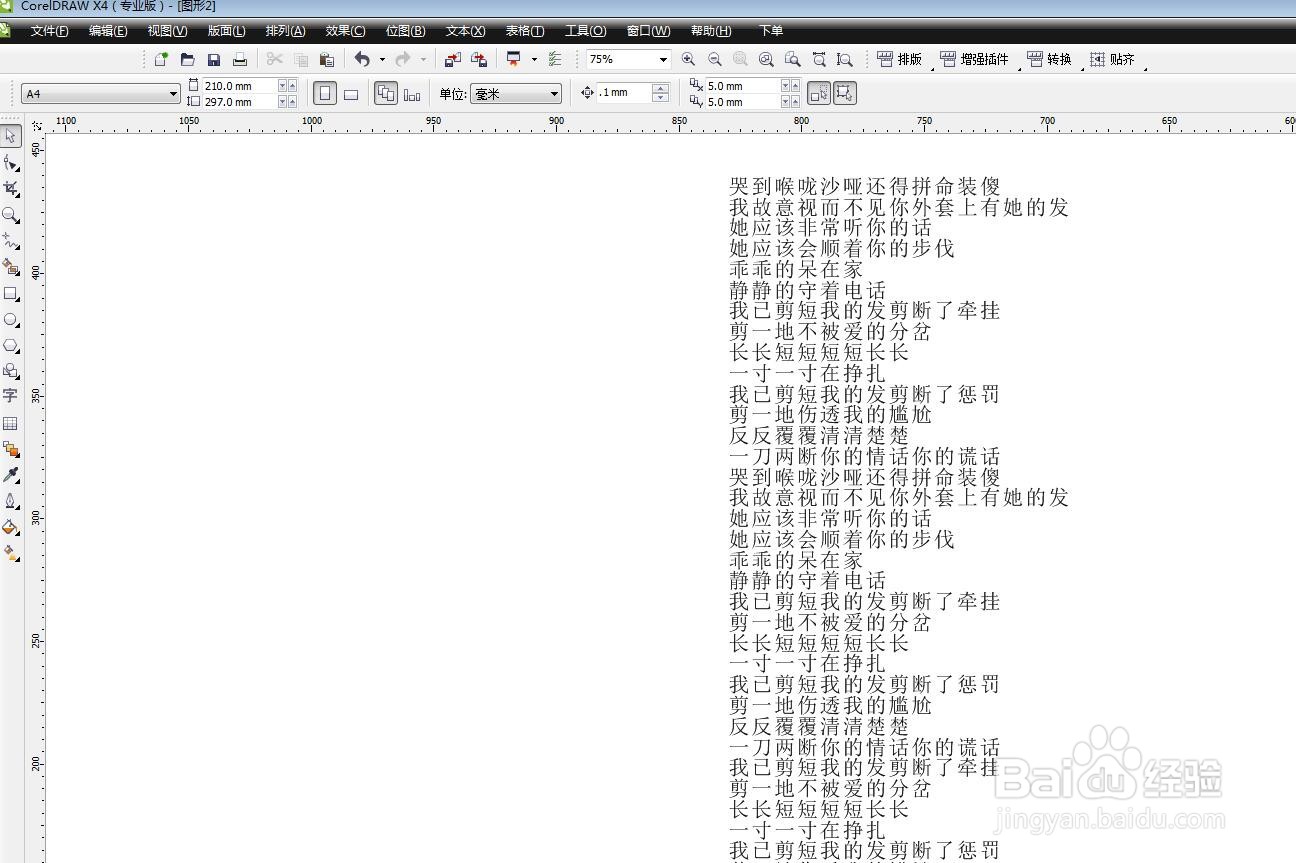Open the units (毫米) dropdown
The image size is (1296, 863).
click(x=554, y=94)
